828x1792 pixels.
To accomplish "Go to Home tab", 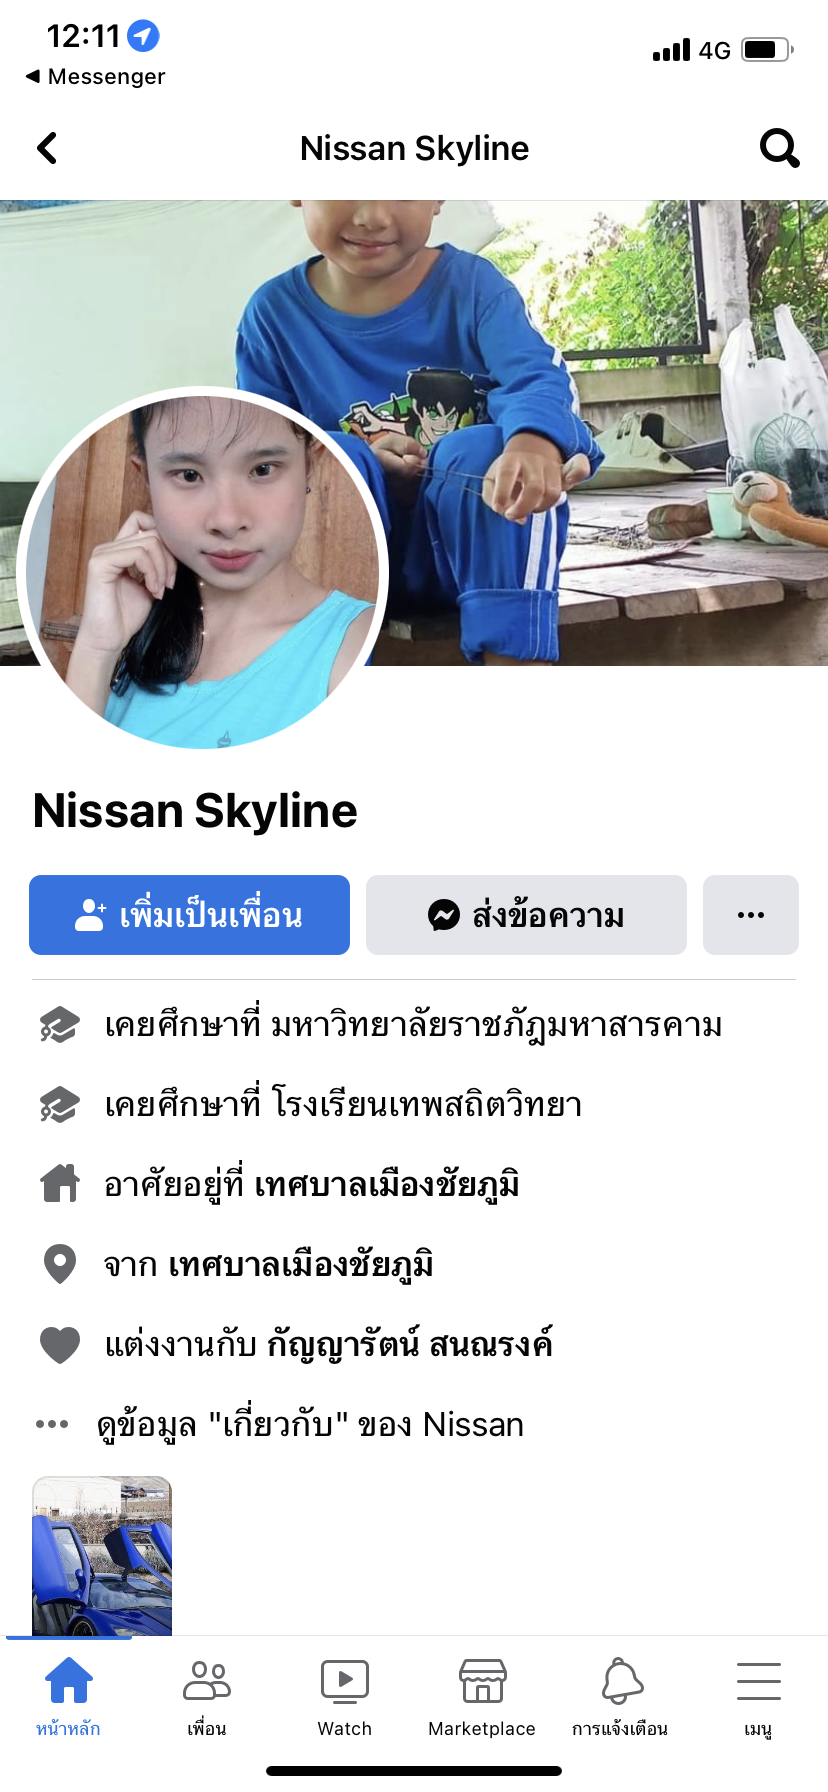I will [x=69, y=1696].
